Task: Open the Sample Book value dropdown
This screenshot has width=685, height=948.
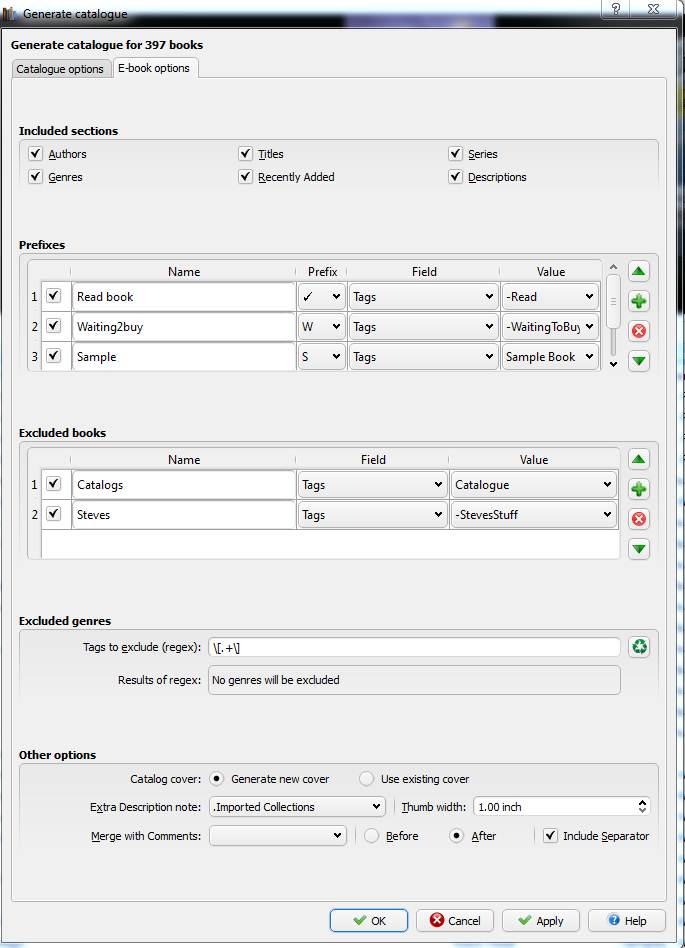Action: pyautogui.click(x=550, y=357)
